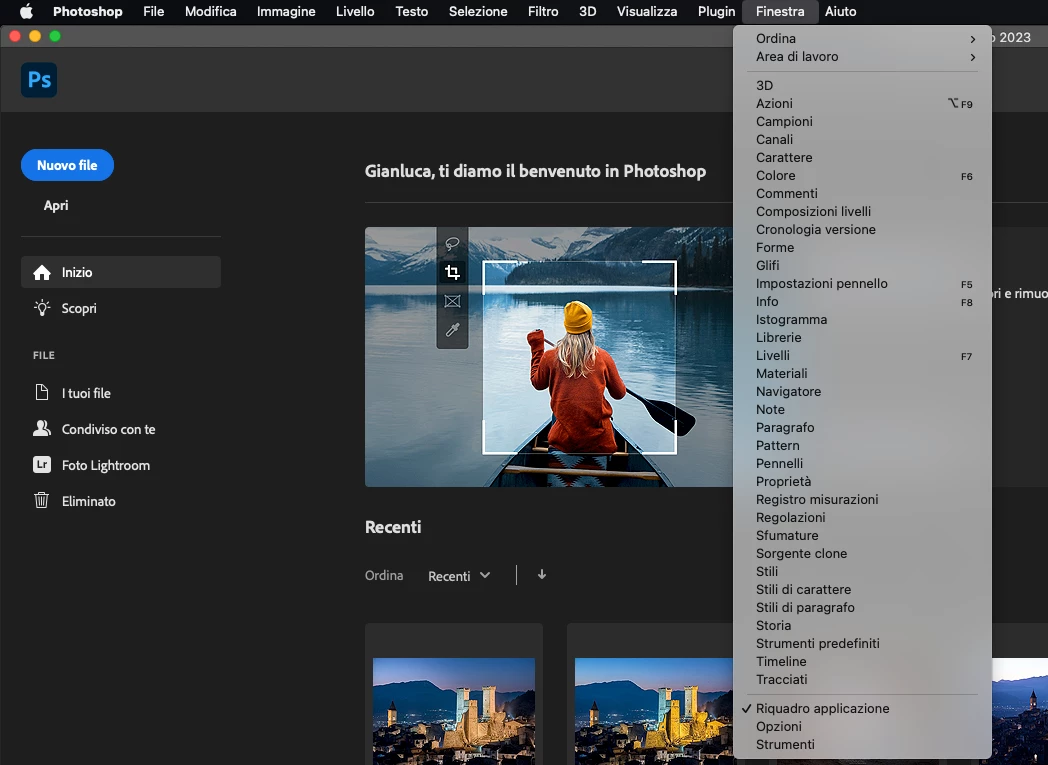Open the Selezione menu
The width and height of the screenshot is (1048, 765).
478,11
